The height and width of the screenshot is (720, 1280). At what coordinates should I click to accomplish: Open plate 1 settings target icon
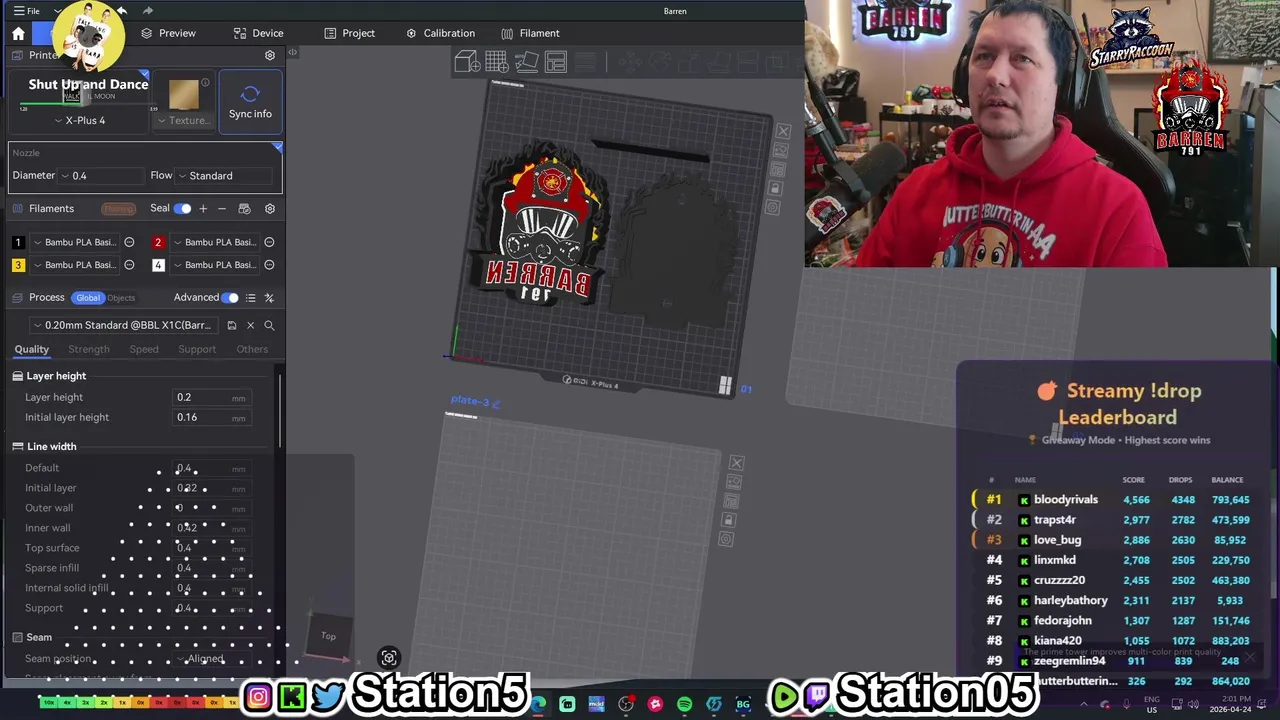pos(772,207)
